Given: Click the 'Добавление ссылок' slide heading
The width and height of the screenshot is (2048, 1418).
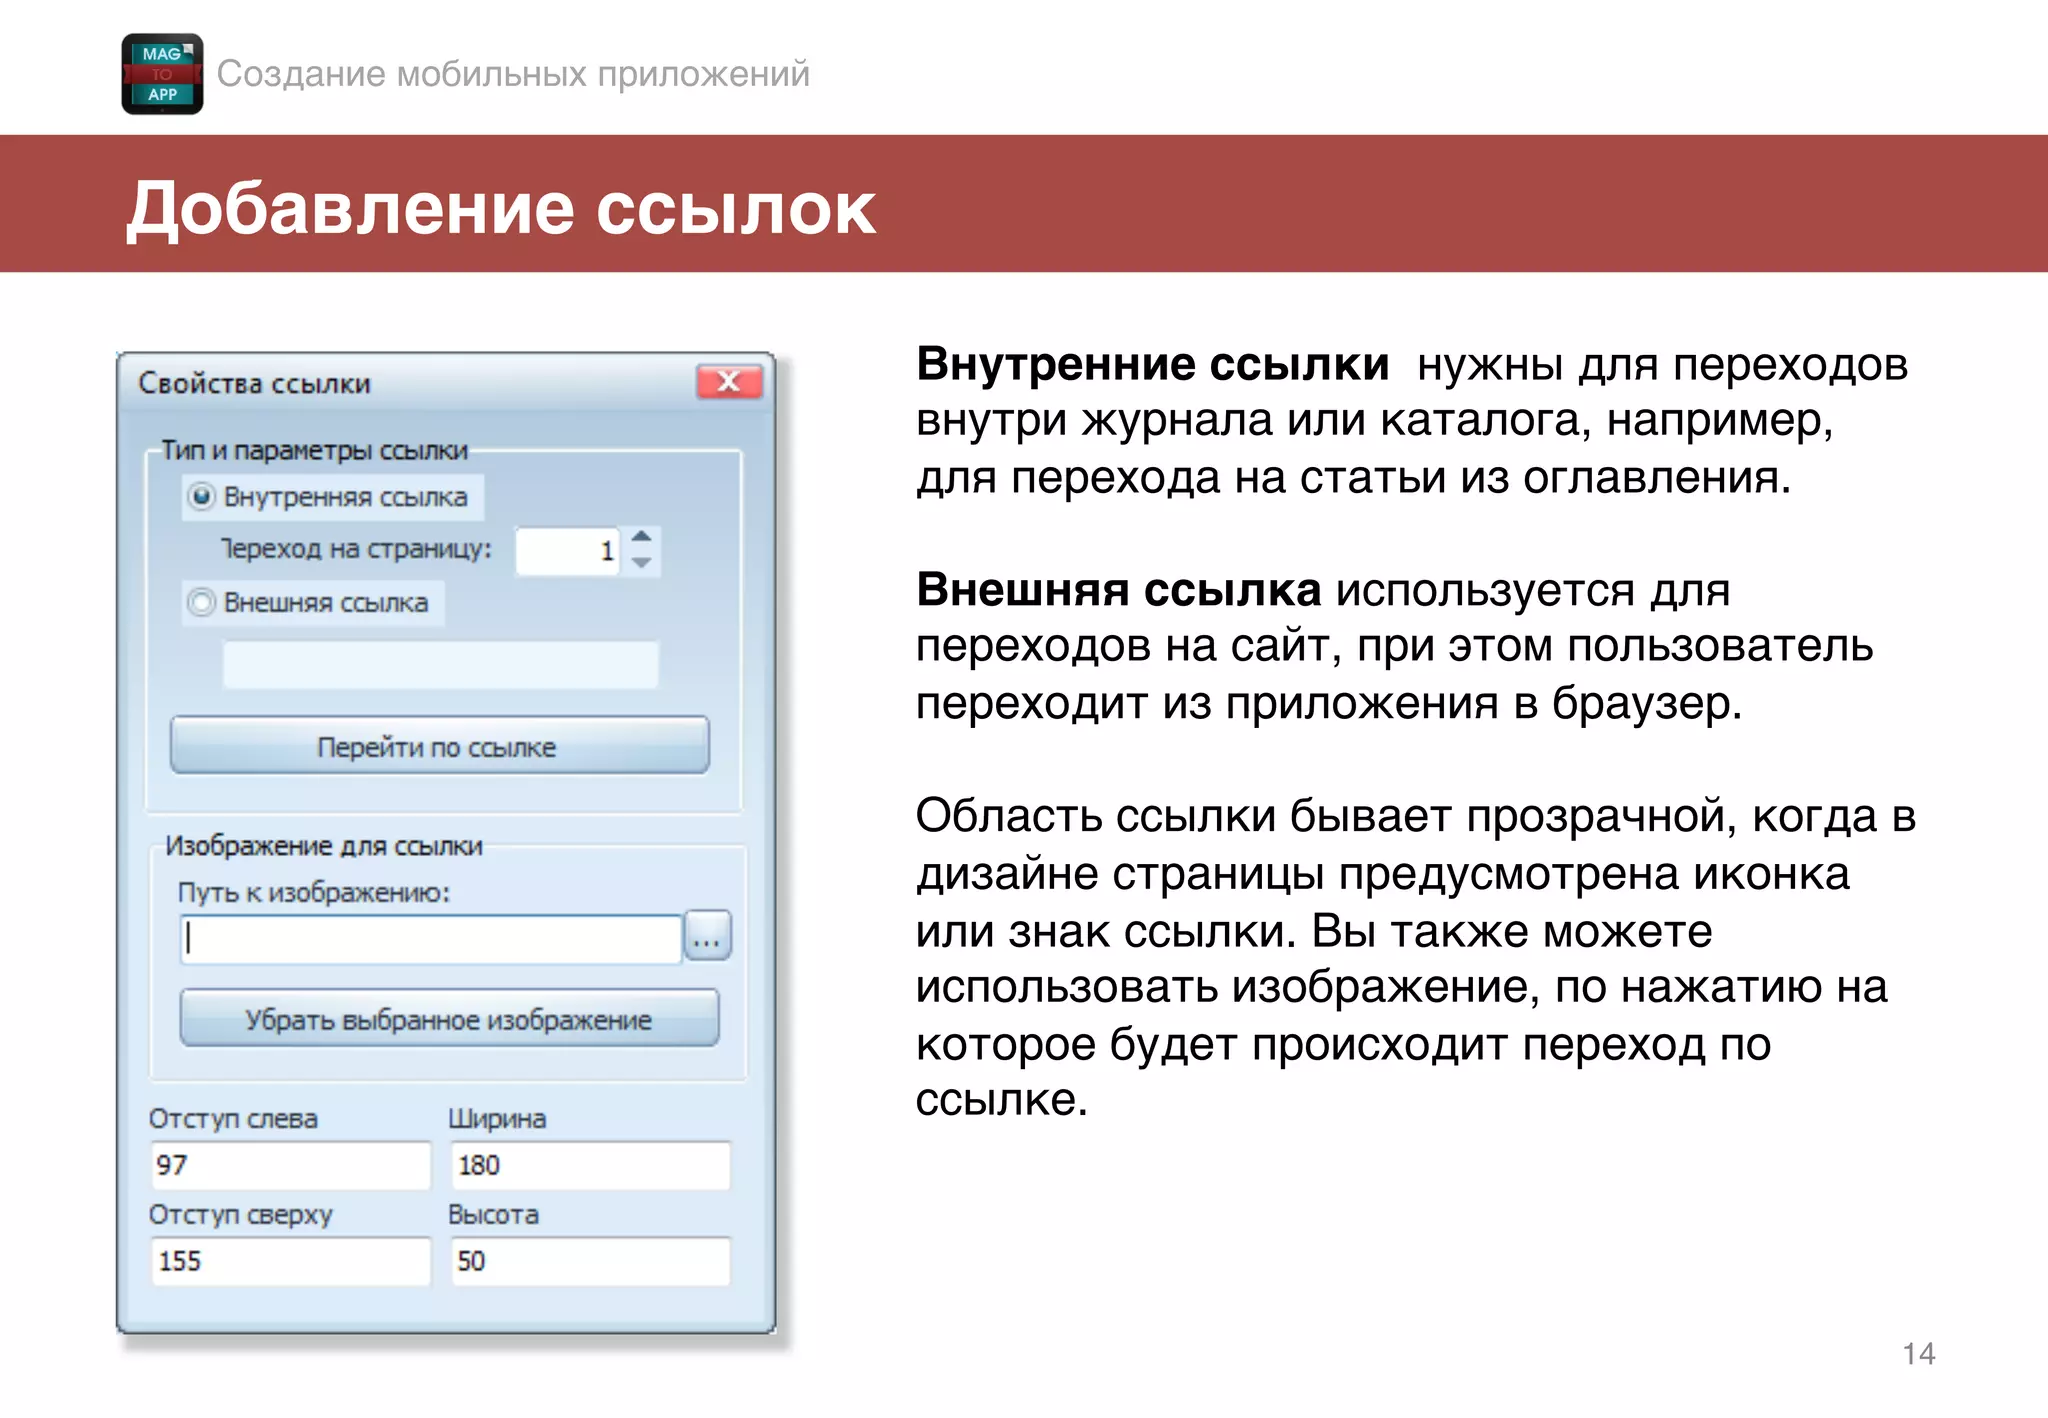Looking at the screenshot, I should [x=501, y=208].
